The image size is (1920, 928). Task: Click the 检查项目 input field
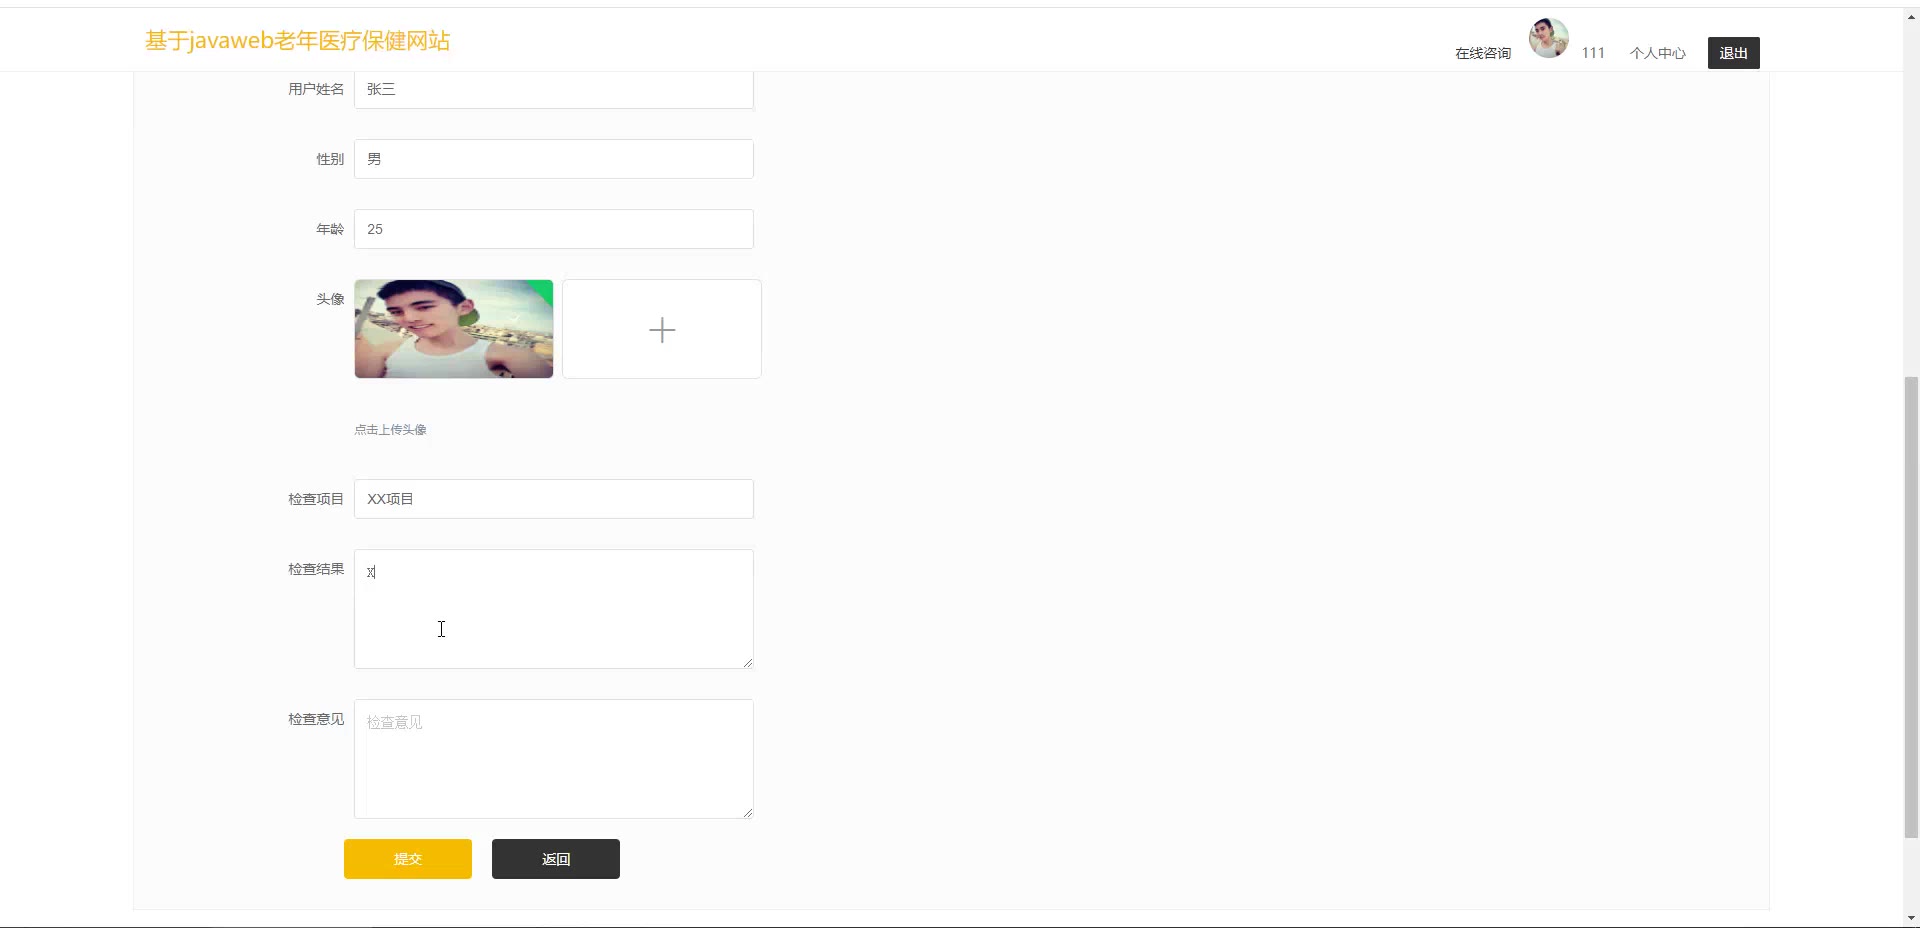pos(554,499)
